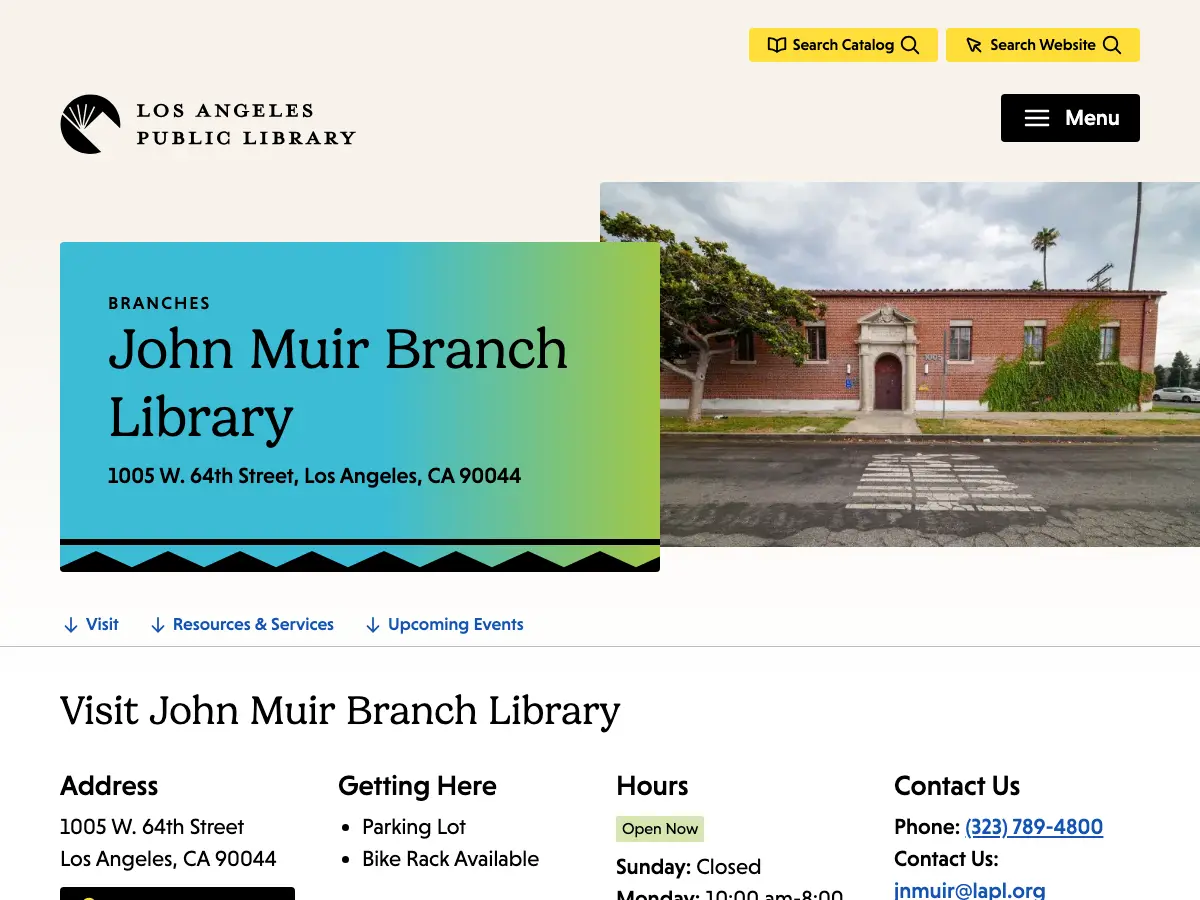The width and height of the screenshot is (1200, 900).
Task: Click the magnifier icon in Search Catalog
Action: [909, 45]
